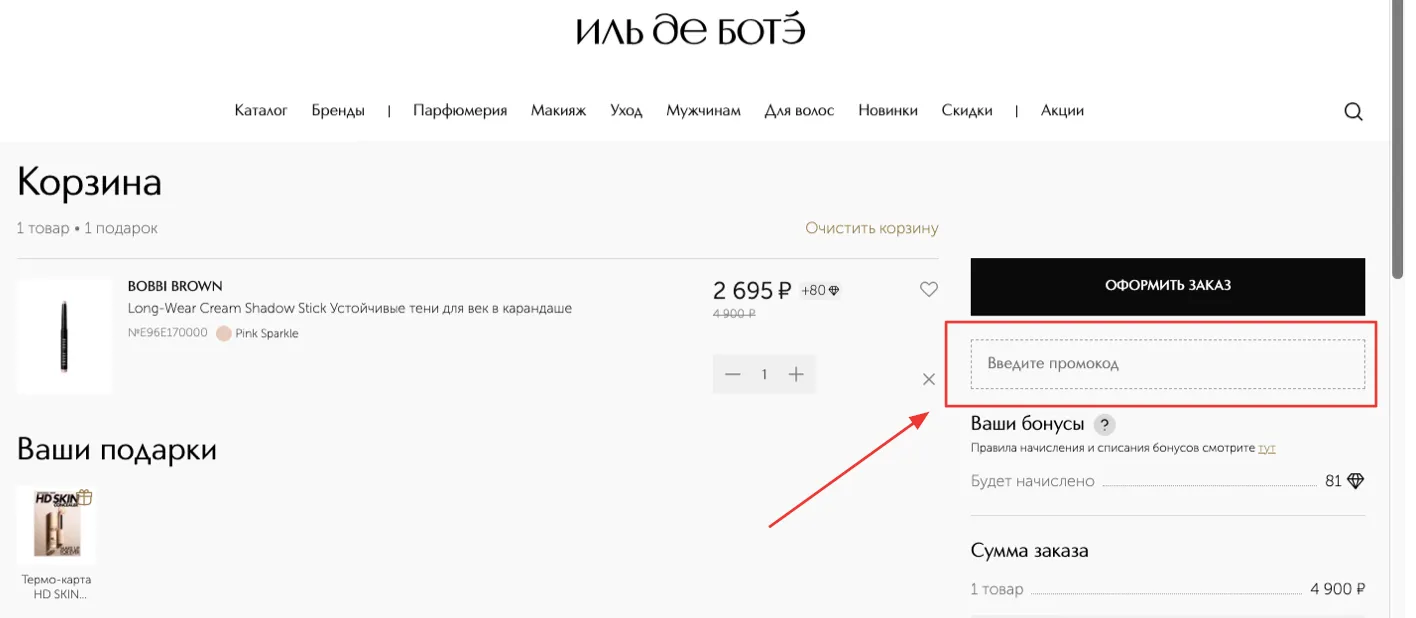Click the Будет начислено row label
This screenshot has height=618, width=1416.
point(1033,481)
